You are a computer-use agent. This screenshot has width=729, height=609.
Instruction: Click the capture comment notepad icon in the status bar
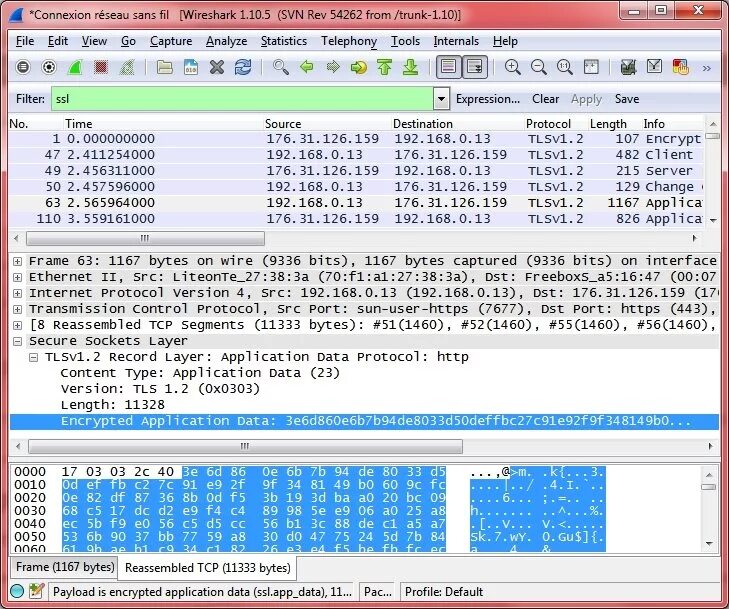click(x=36, y=591)
